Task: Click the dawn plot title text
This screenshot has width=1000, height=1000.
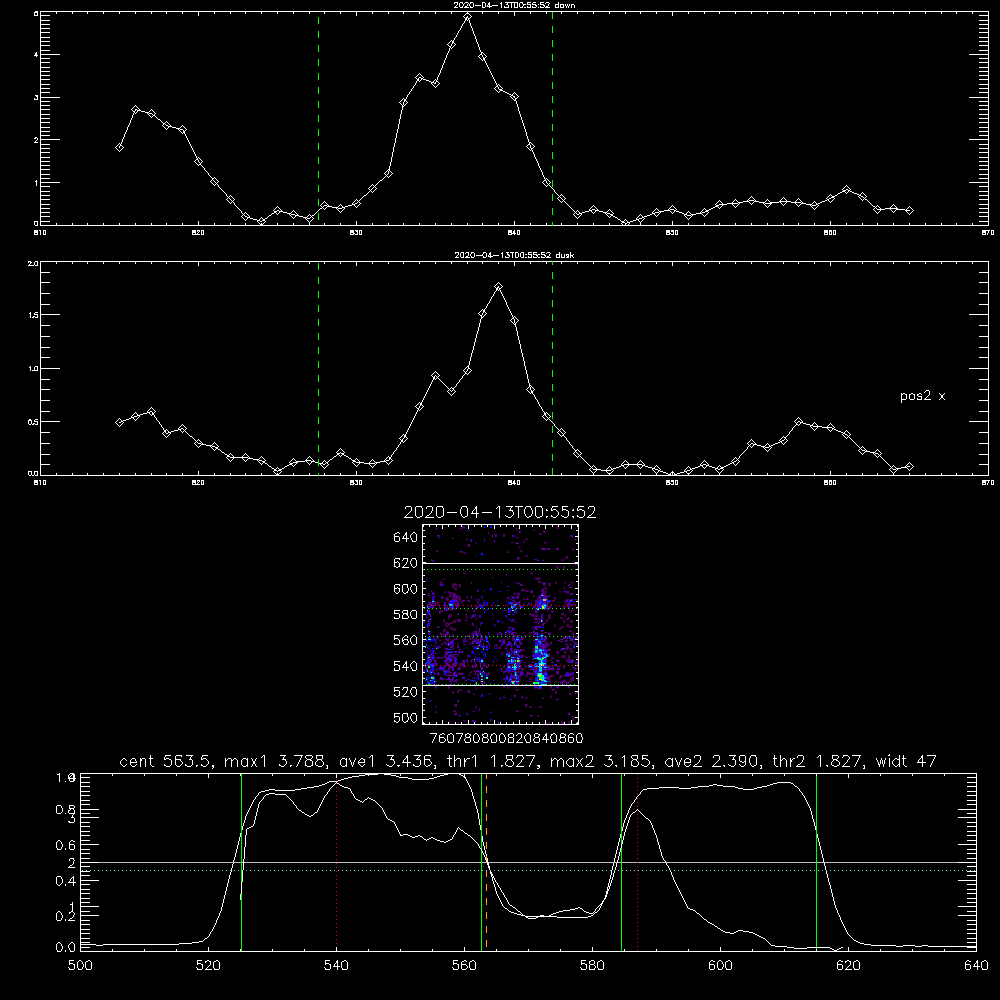Action: tap(514, 5)
